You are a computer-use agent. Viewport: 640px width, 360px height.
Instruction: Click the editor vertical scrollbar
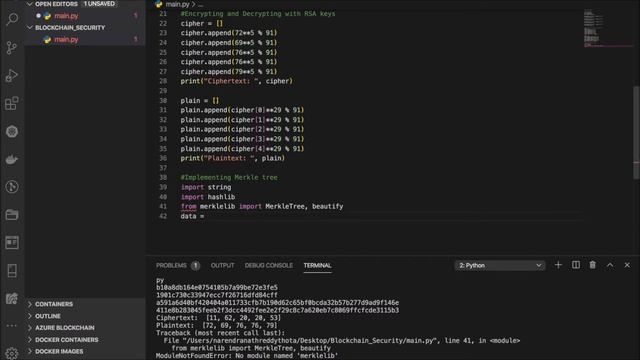(636, 133)
